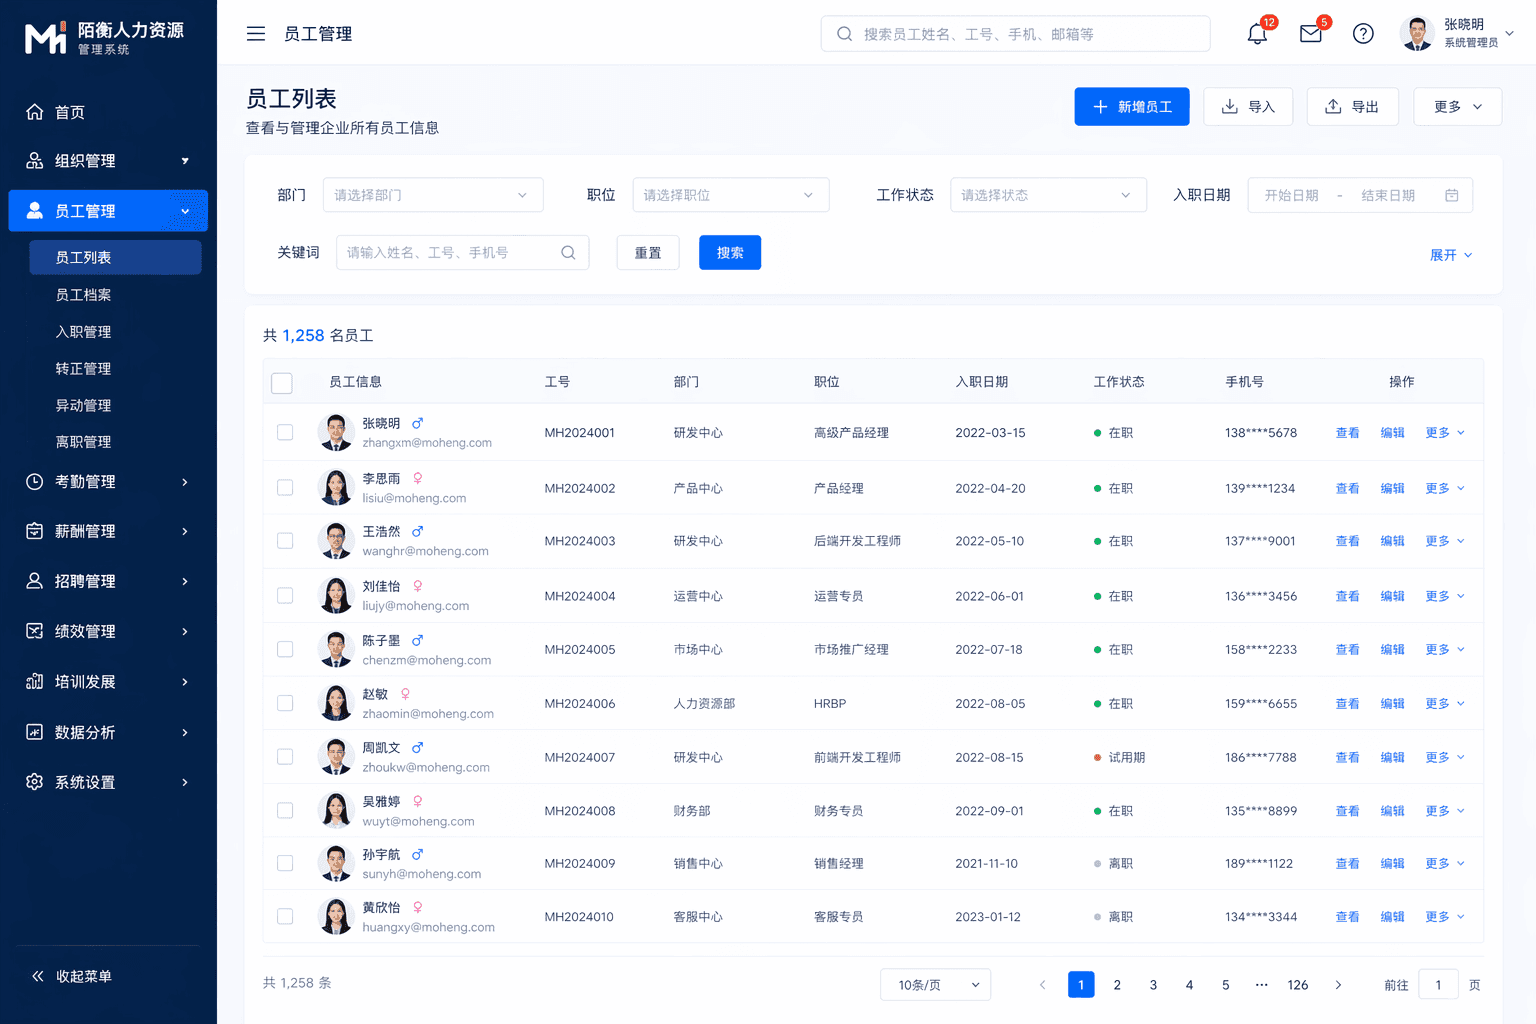The height and width of the screenshot is (1024, 1536).
Task: Open 更多 actions for row MH2024001
Action: (x=1445, y=433)
